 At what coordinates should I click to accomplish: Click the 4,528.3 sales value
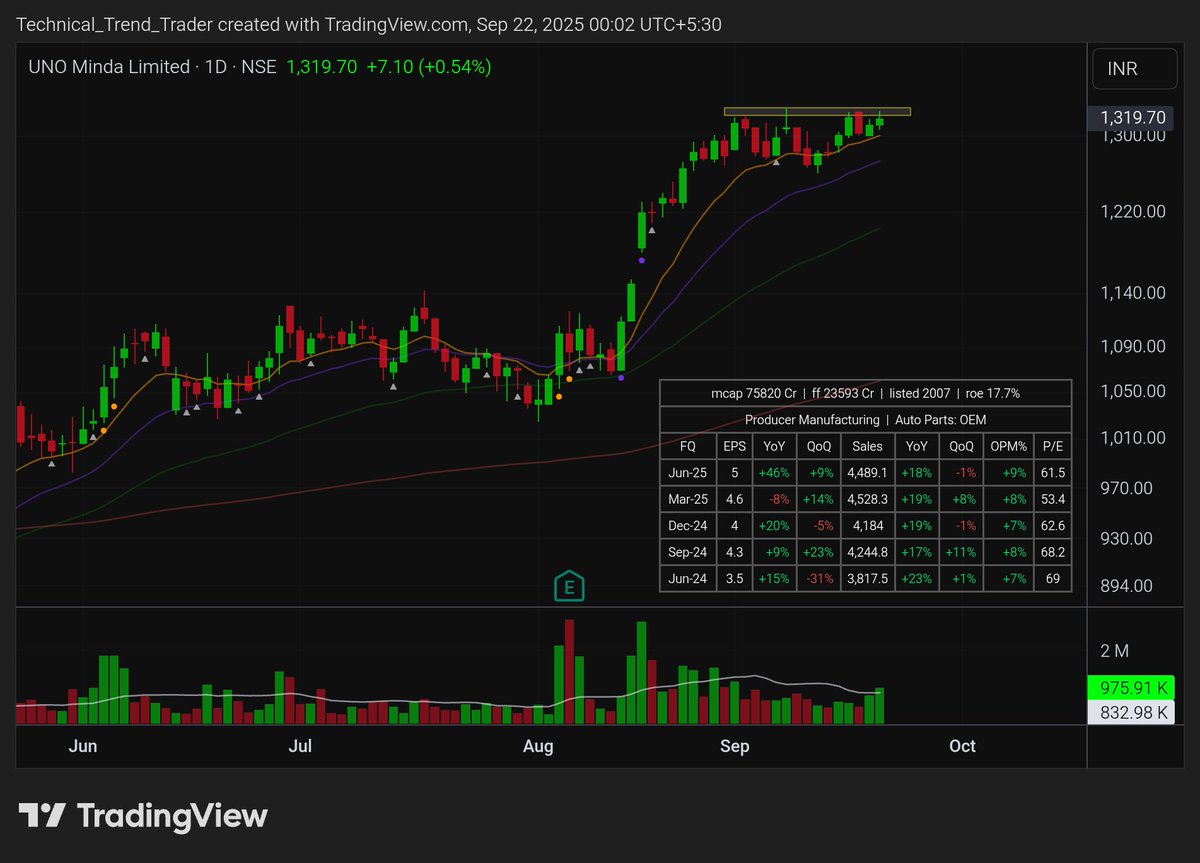[x=867, y=499]
